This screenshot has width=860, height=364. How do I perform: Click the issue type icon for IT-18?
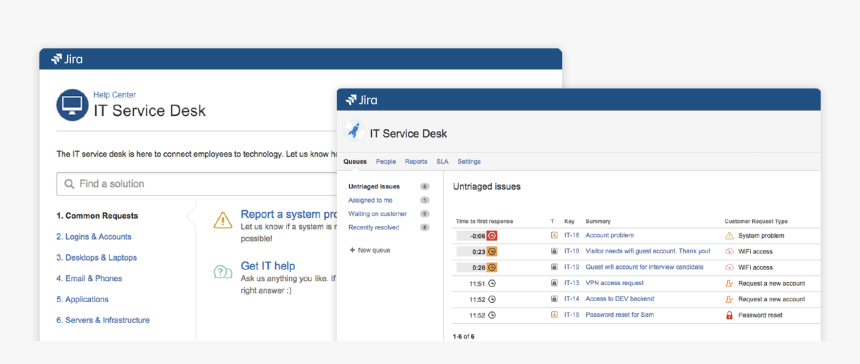pyautogui.click(x=554, y=251)
